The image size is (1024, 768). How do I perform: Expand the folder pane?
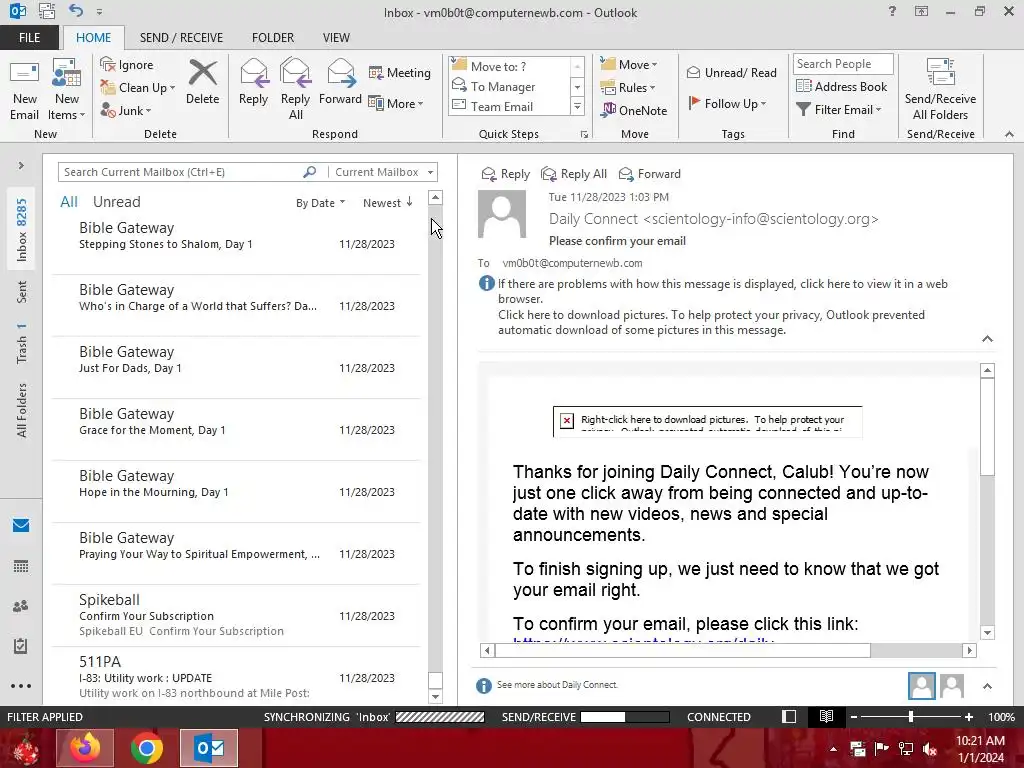[21, 166]
